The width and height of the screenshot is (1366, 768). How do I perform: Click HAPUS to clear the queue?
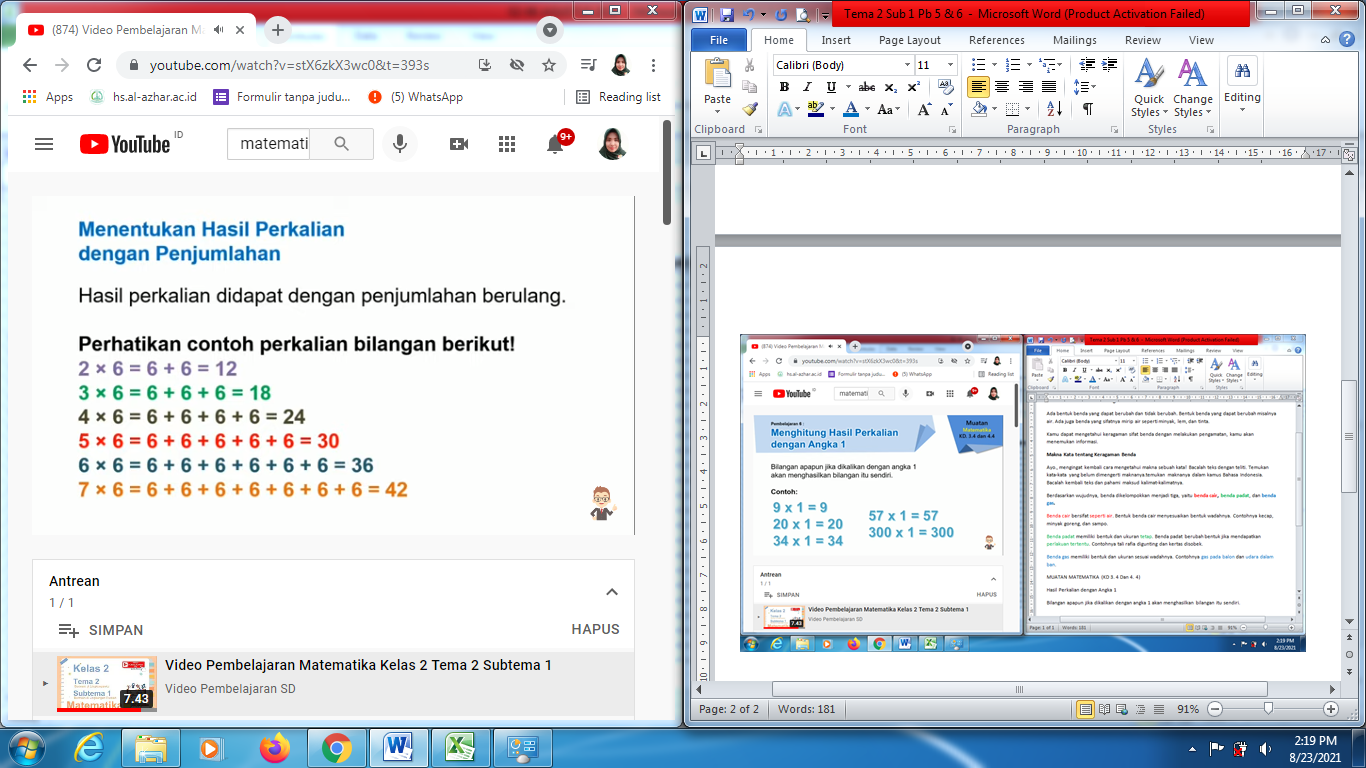click(x=595, y=630)
